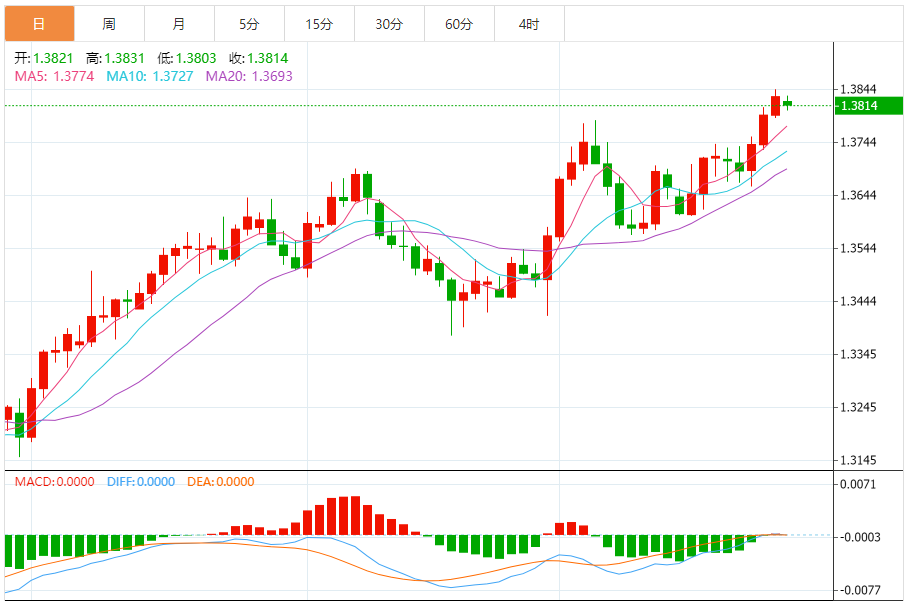Click the -0.0077 MACD axis label
Image resolution: width=911 pixels, height=601 pixels.
[859, 591]
